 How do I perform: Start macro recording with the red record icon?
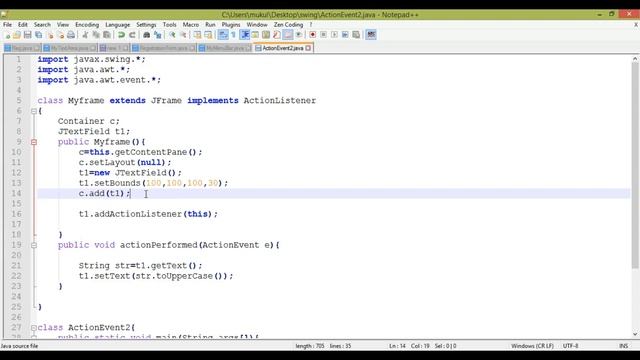click(313, 35)
